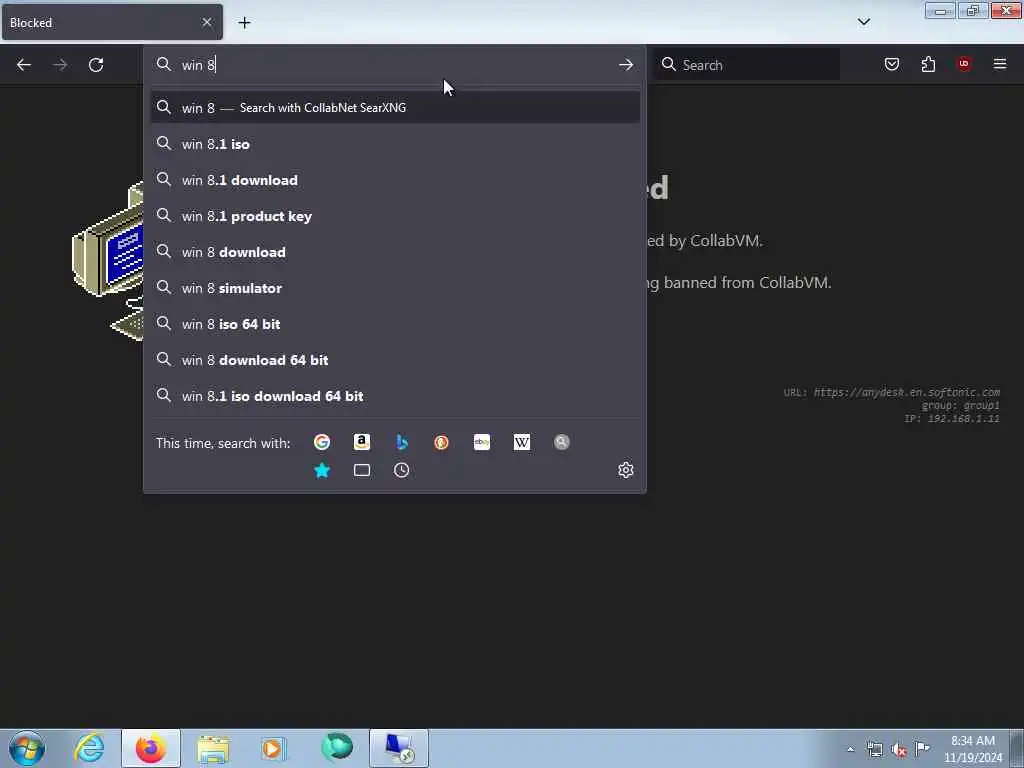Image resolution: width=1024 pixels, height=768 pixels.
Task: Choose suggestion win 8.1 iso
Action: click(394, 144)
